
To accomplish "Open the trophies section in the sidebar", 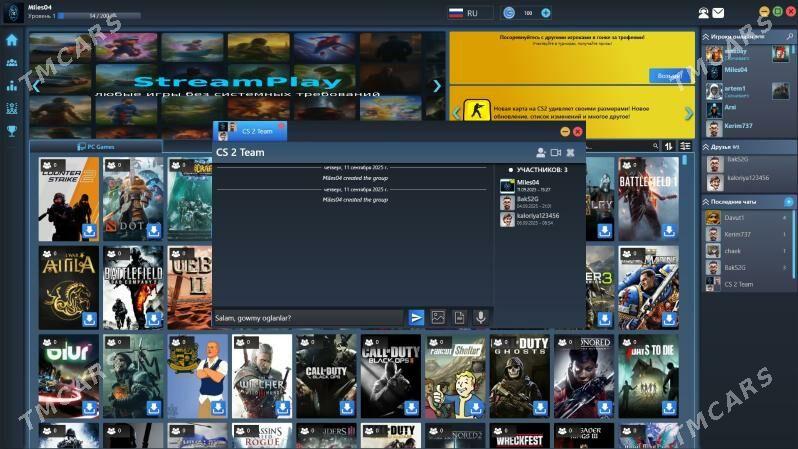I will coord(12,130).
